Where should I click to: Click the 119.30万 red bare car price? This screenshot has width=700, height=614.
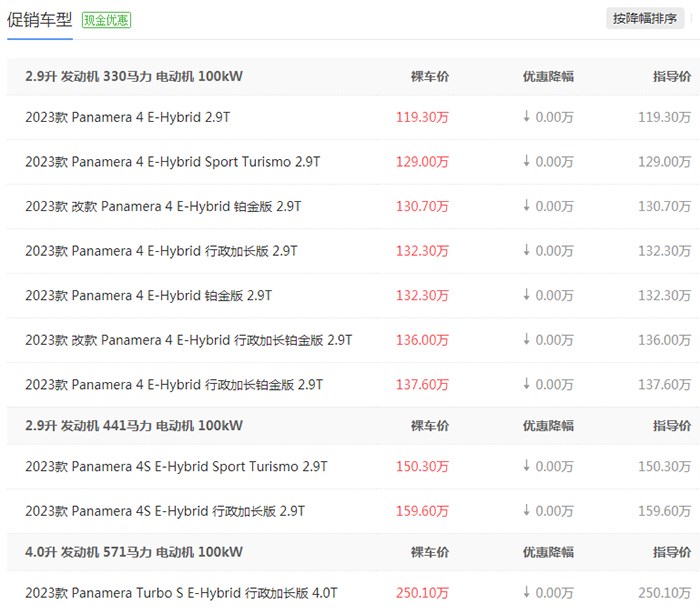(x=422, y=117)
